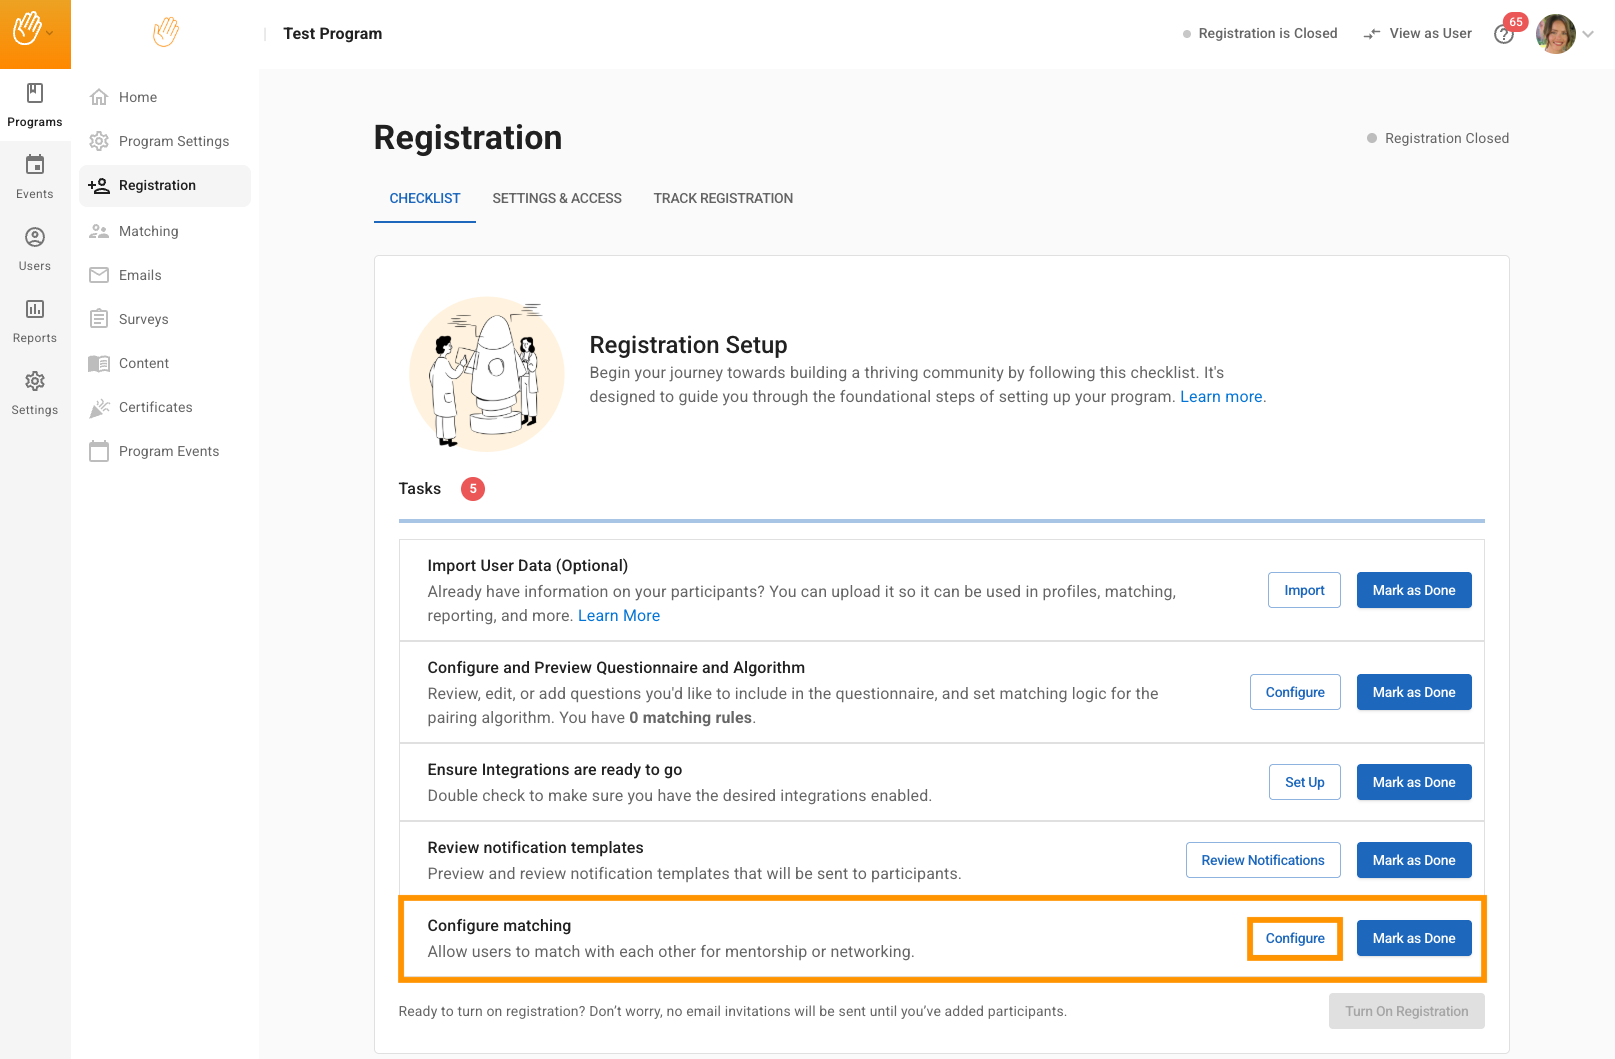This screenshot has width=1615, height=1059.
Task: Open the Programs icon in left rail
Action: pyautogui.click(x=35, y=94)
